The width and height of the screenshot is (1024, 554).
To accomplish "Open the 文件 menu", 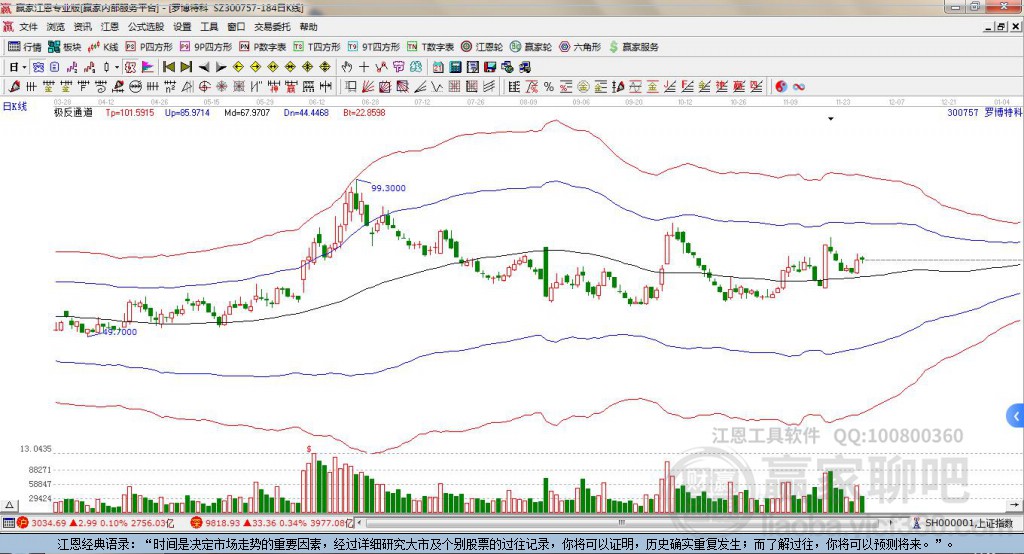I will [28, 27].
